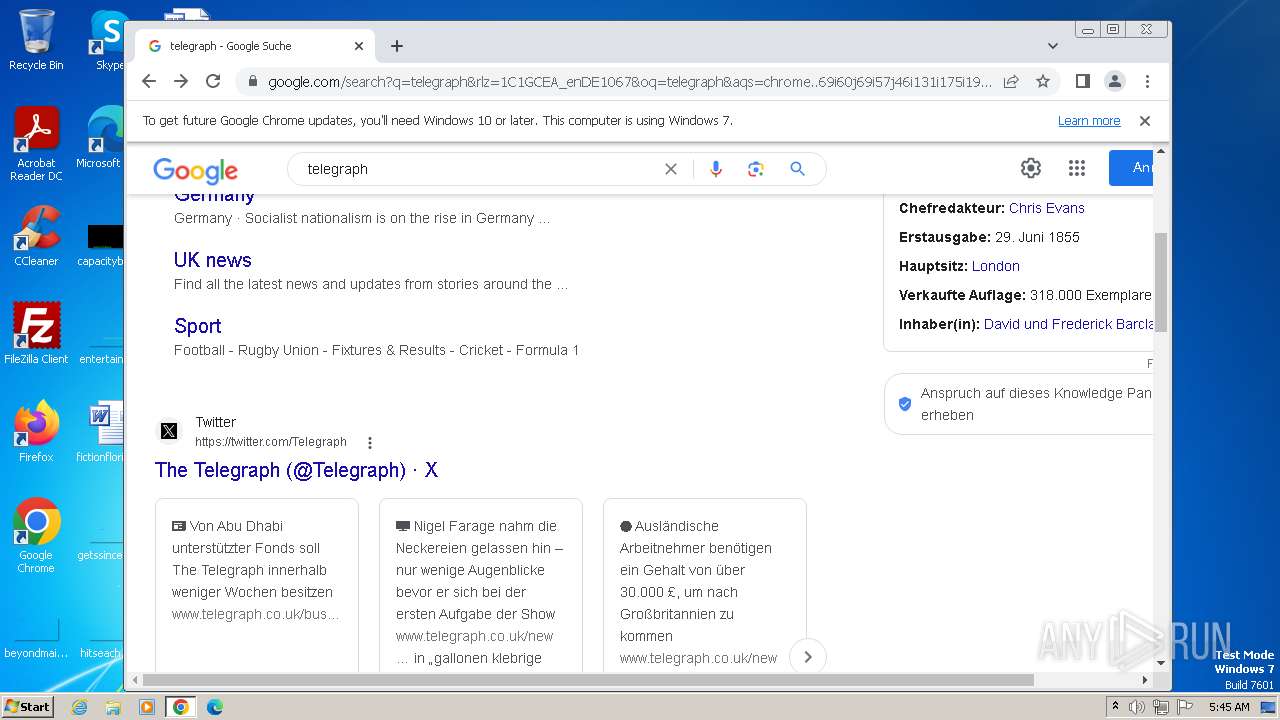This screenshot has width=1280, height=720.
Task: Open FileZilla Client desktop shortcut
Action: (36, 334)
